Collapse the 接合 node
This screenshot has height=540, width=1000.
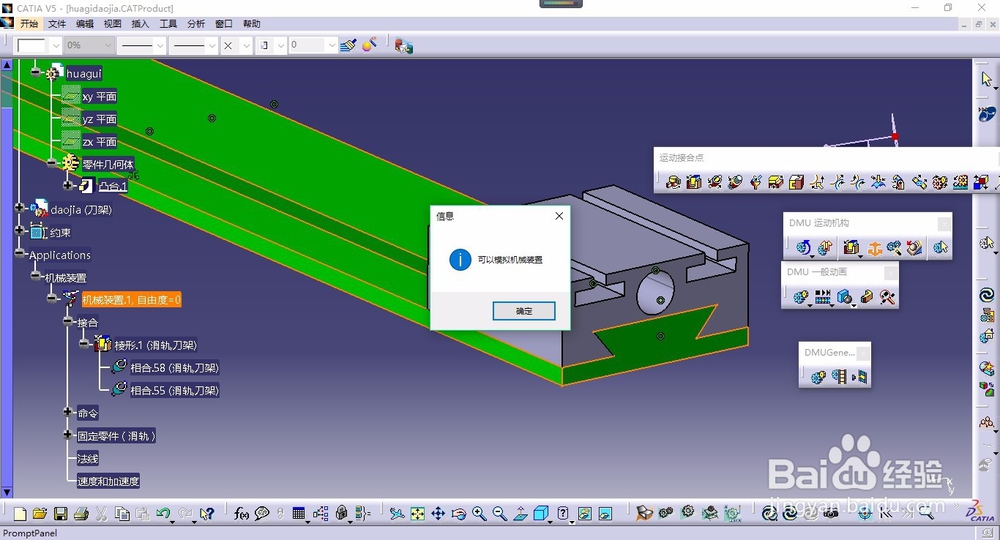pos(68,322)
